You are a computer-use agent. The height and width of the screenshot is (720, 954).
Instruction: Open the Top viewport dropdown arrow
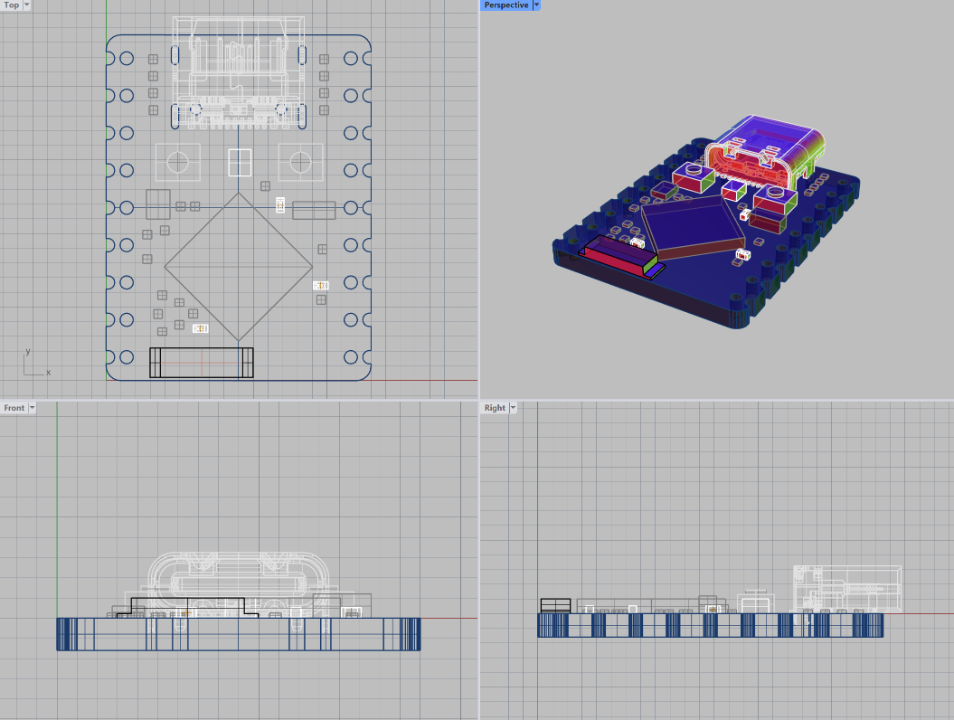27,5
